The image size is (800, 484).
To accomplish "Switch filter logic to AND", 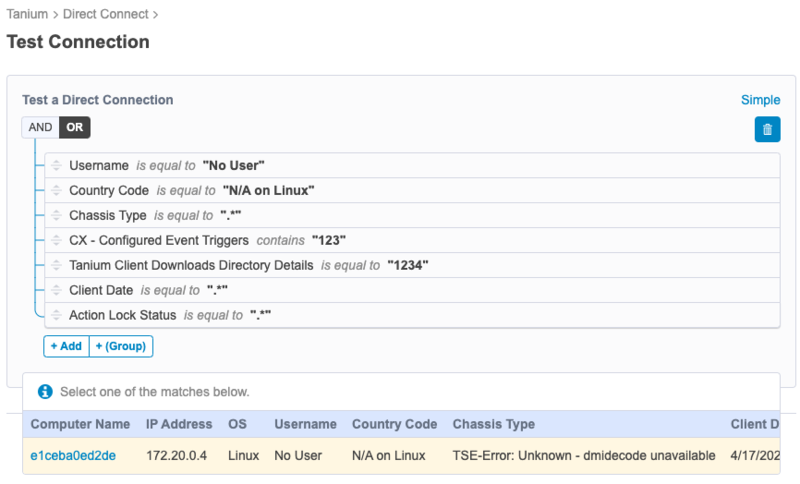I will pyautogui.click(x=40, y=128).
